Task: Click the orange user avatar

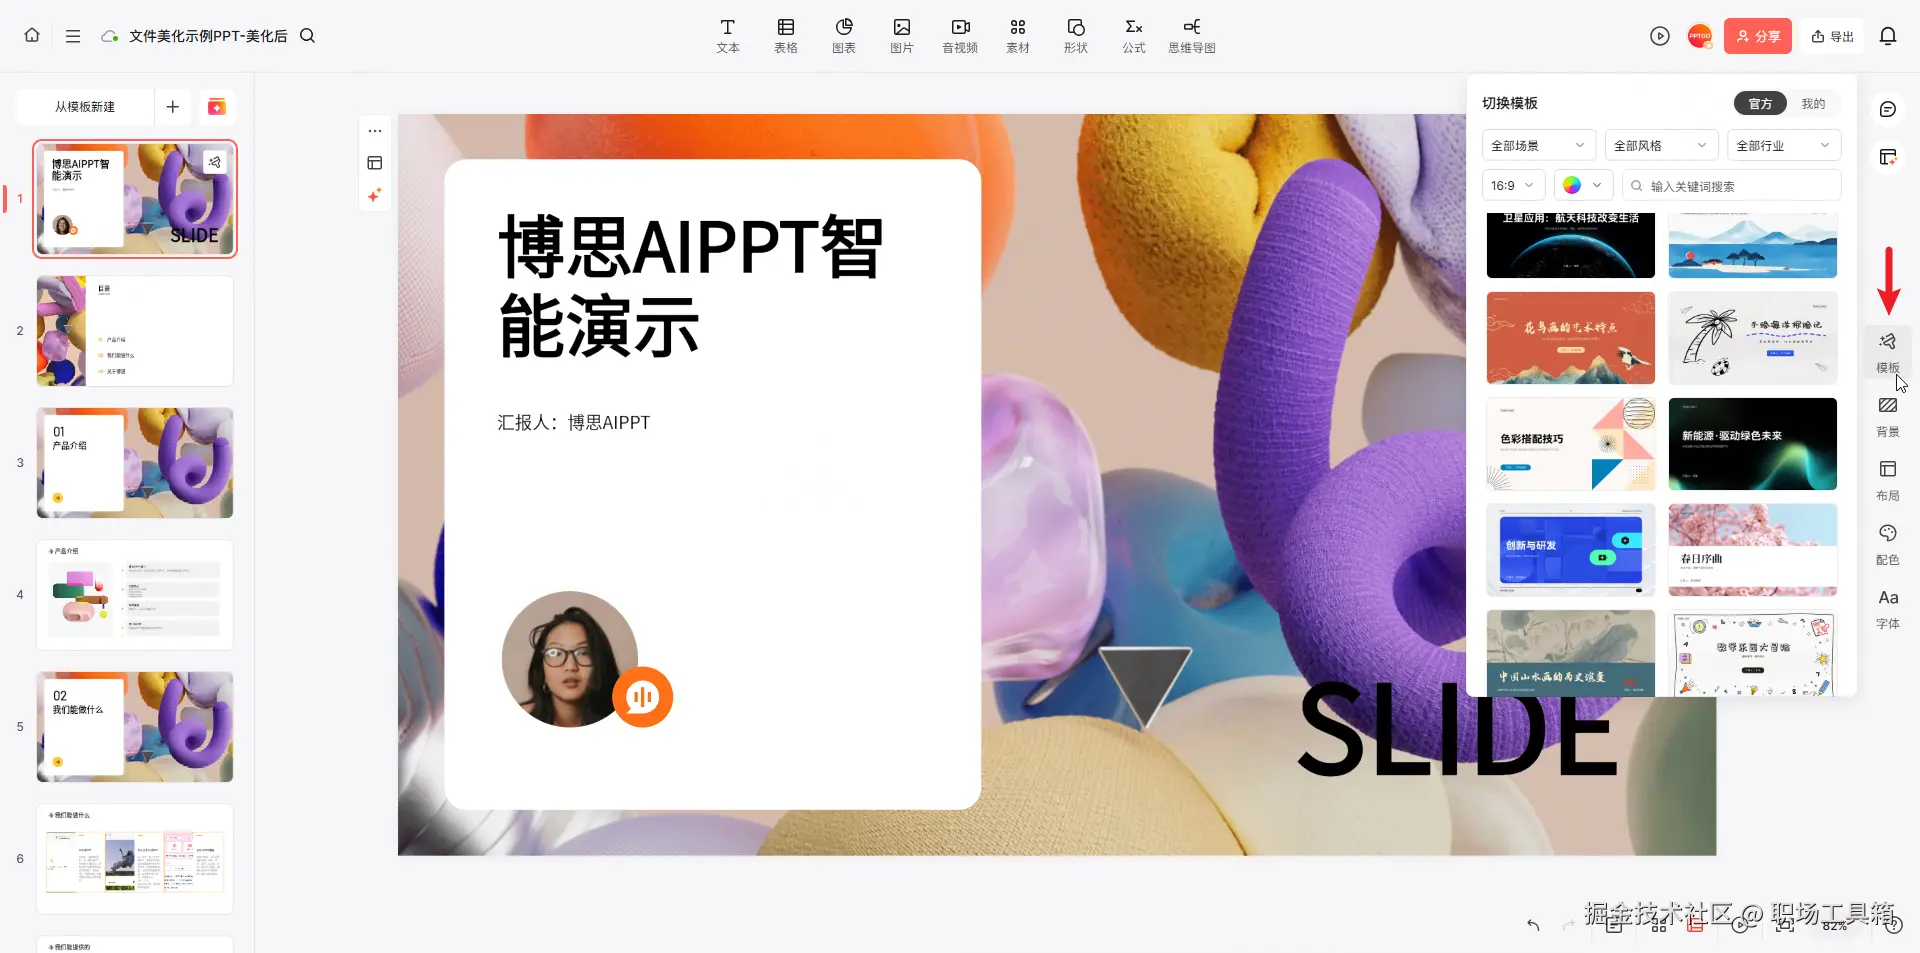Action: coord(1700,36)
